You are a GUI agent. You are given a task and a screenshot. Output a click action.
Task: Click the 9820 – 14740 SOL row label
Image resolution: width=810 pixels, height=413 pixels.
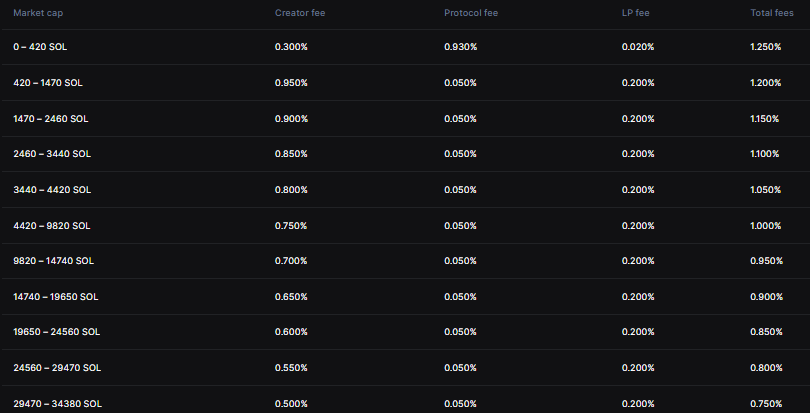coord(54,261)
